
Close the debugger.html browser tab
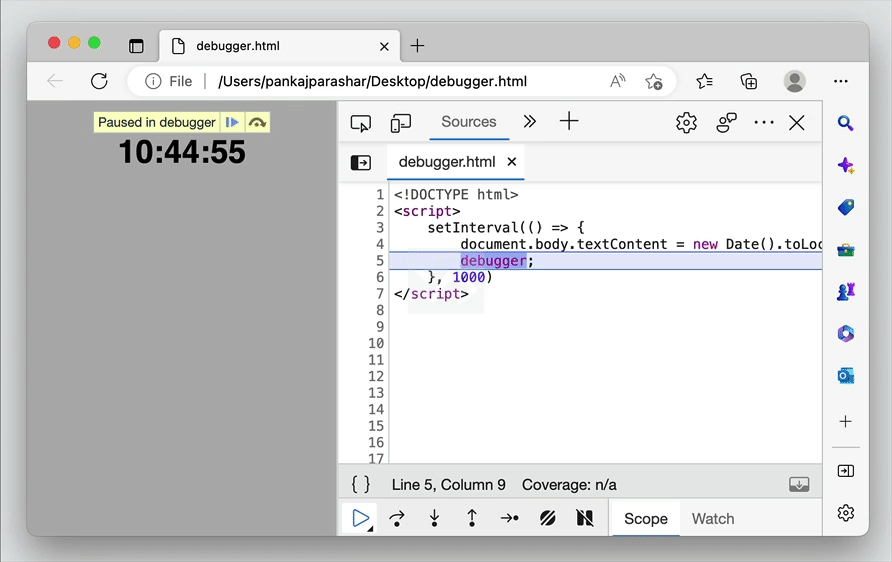click(385, 46)
